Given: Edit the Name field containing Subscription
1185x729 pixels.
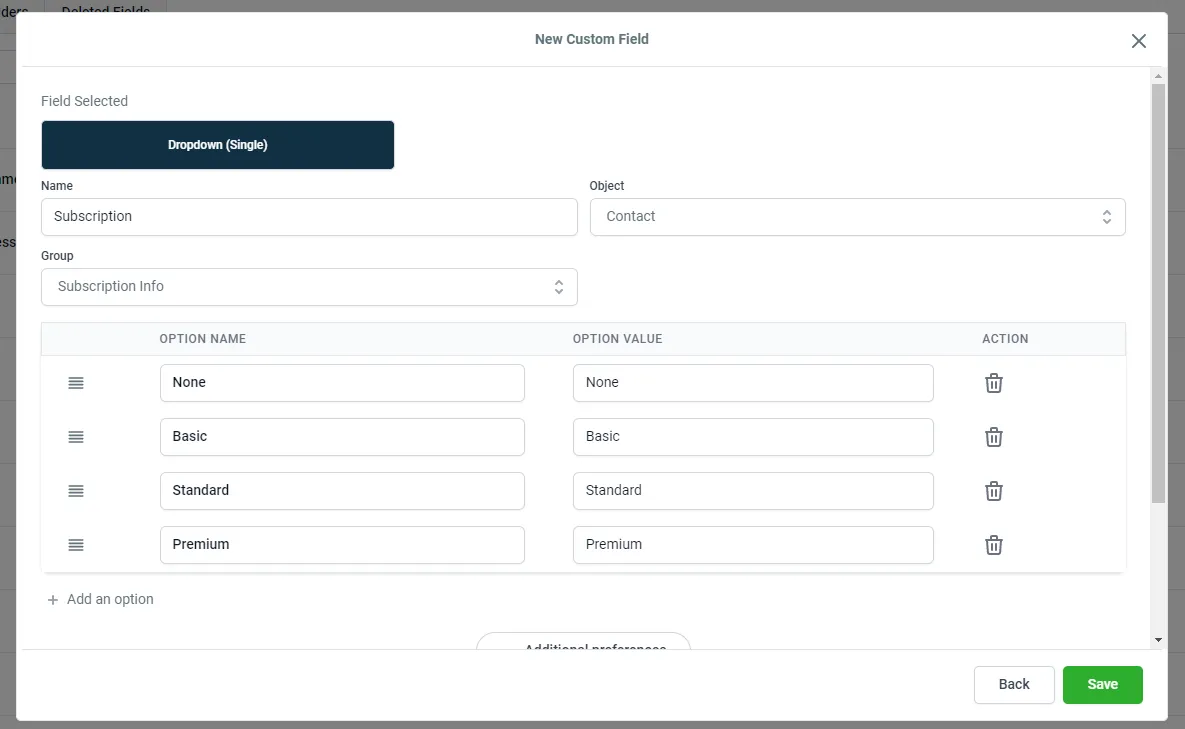Looking at the screenshot, I should 309,217.
